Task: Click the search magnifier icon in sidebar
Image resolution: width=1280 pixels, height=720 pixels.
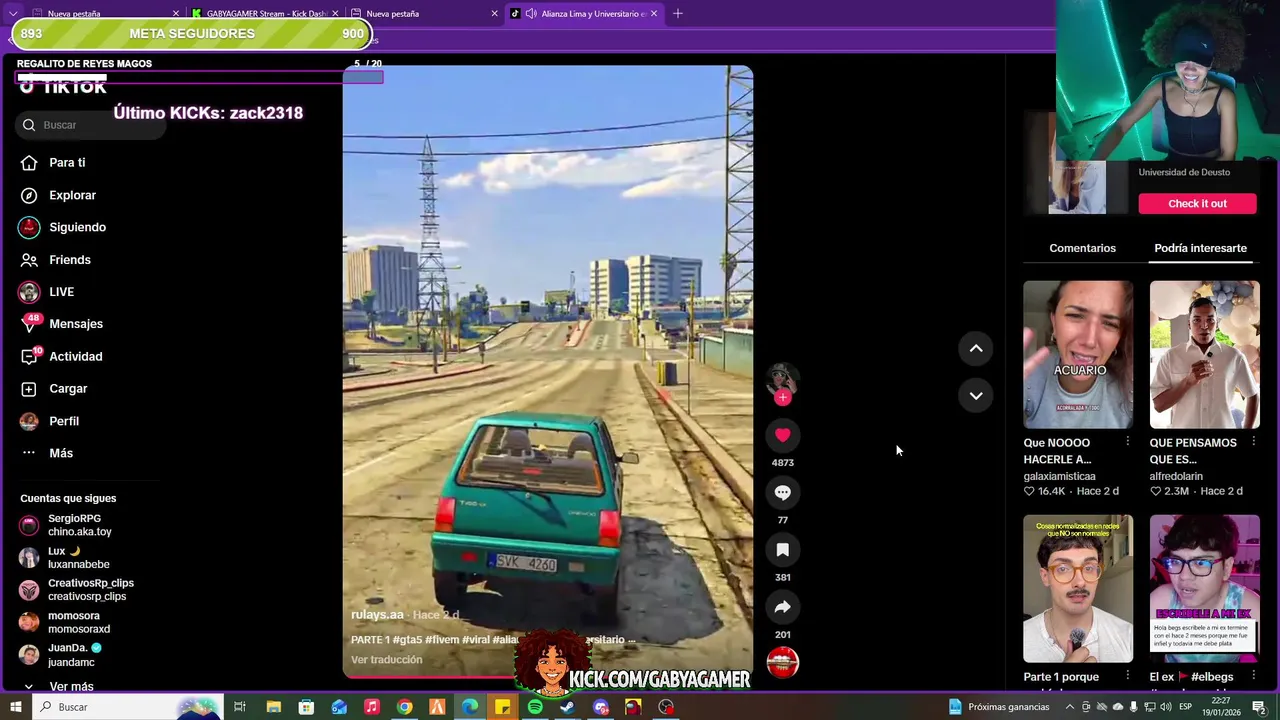Action: (29, 125)
